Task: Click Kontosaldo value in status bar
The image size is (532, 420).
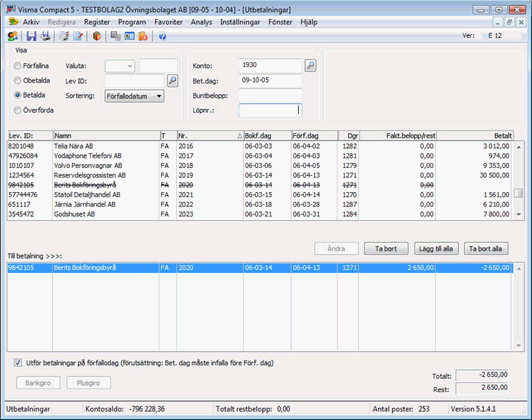Action: 147,409
